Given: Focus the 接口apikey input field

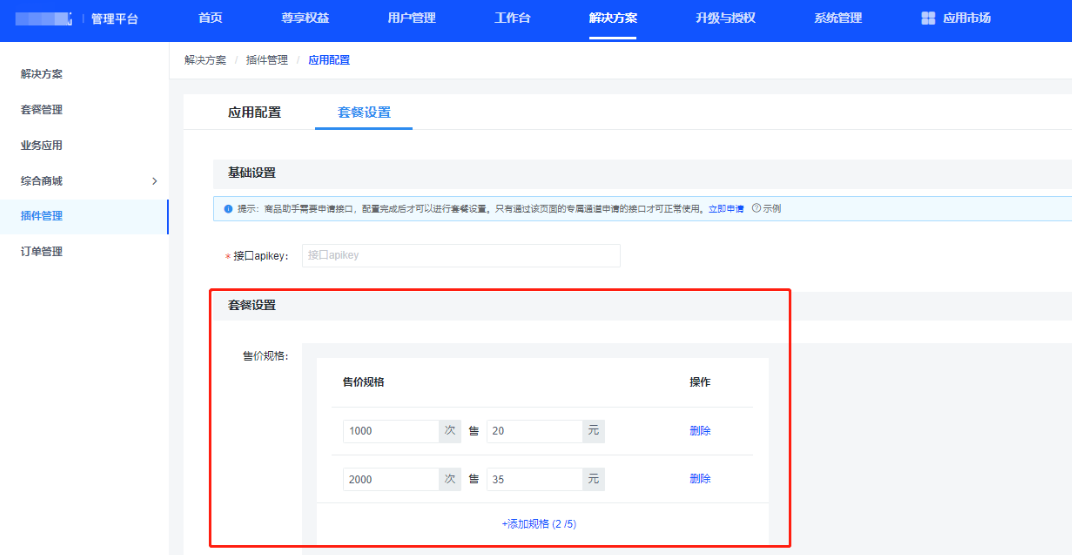Looking at the screenshot, I should point(461,256).
